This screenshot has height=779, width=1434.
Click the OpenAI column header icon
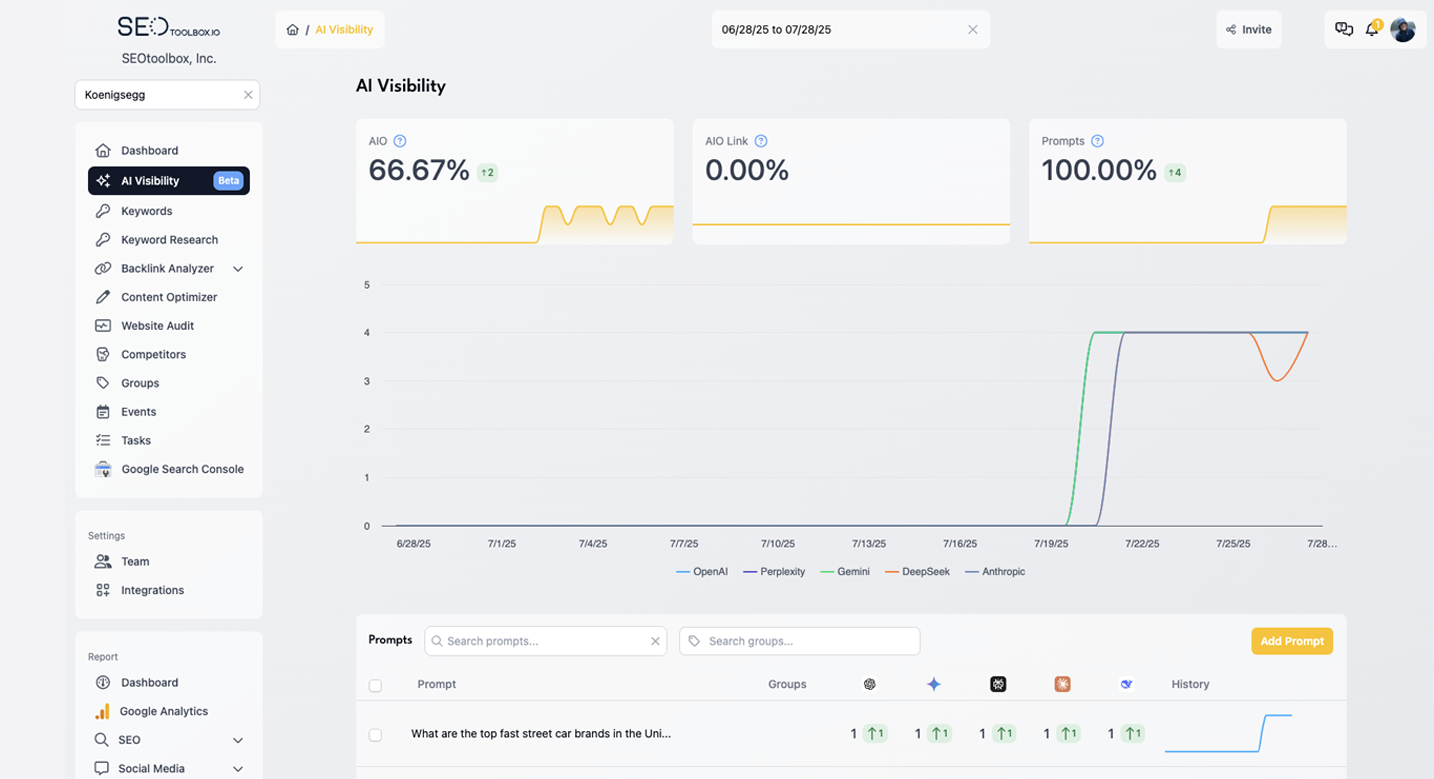[x=870, y=684]
